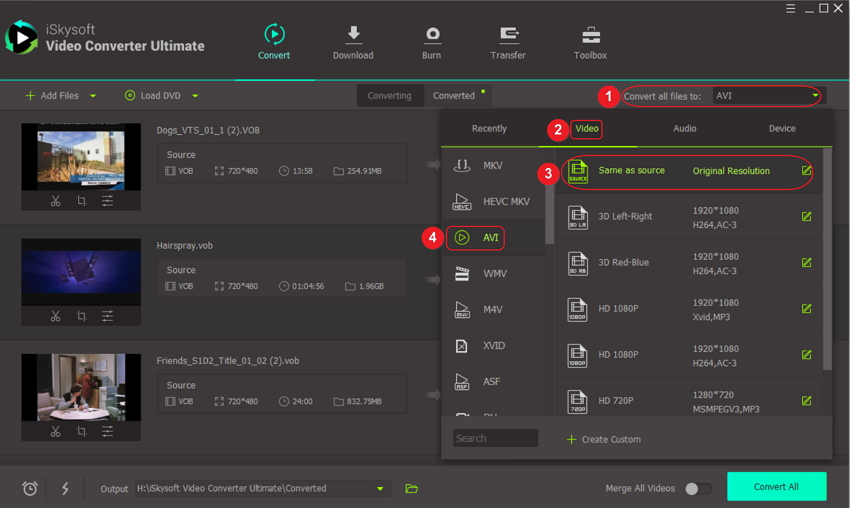Screen dimensions: 850x508
Task: Switch to the Audio format tab
Action: [684, 129]
